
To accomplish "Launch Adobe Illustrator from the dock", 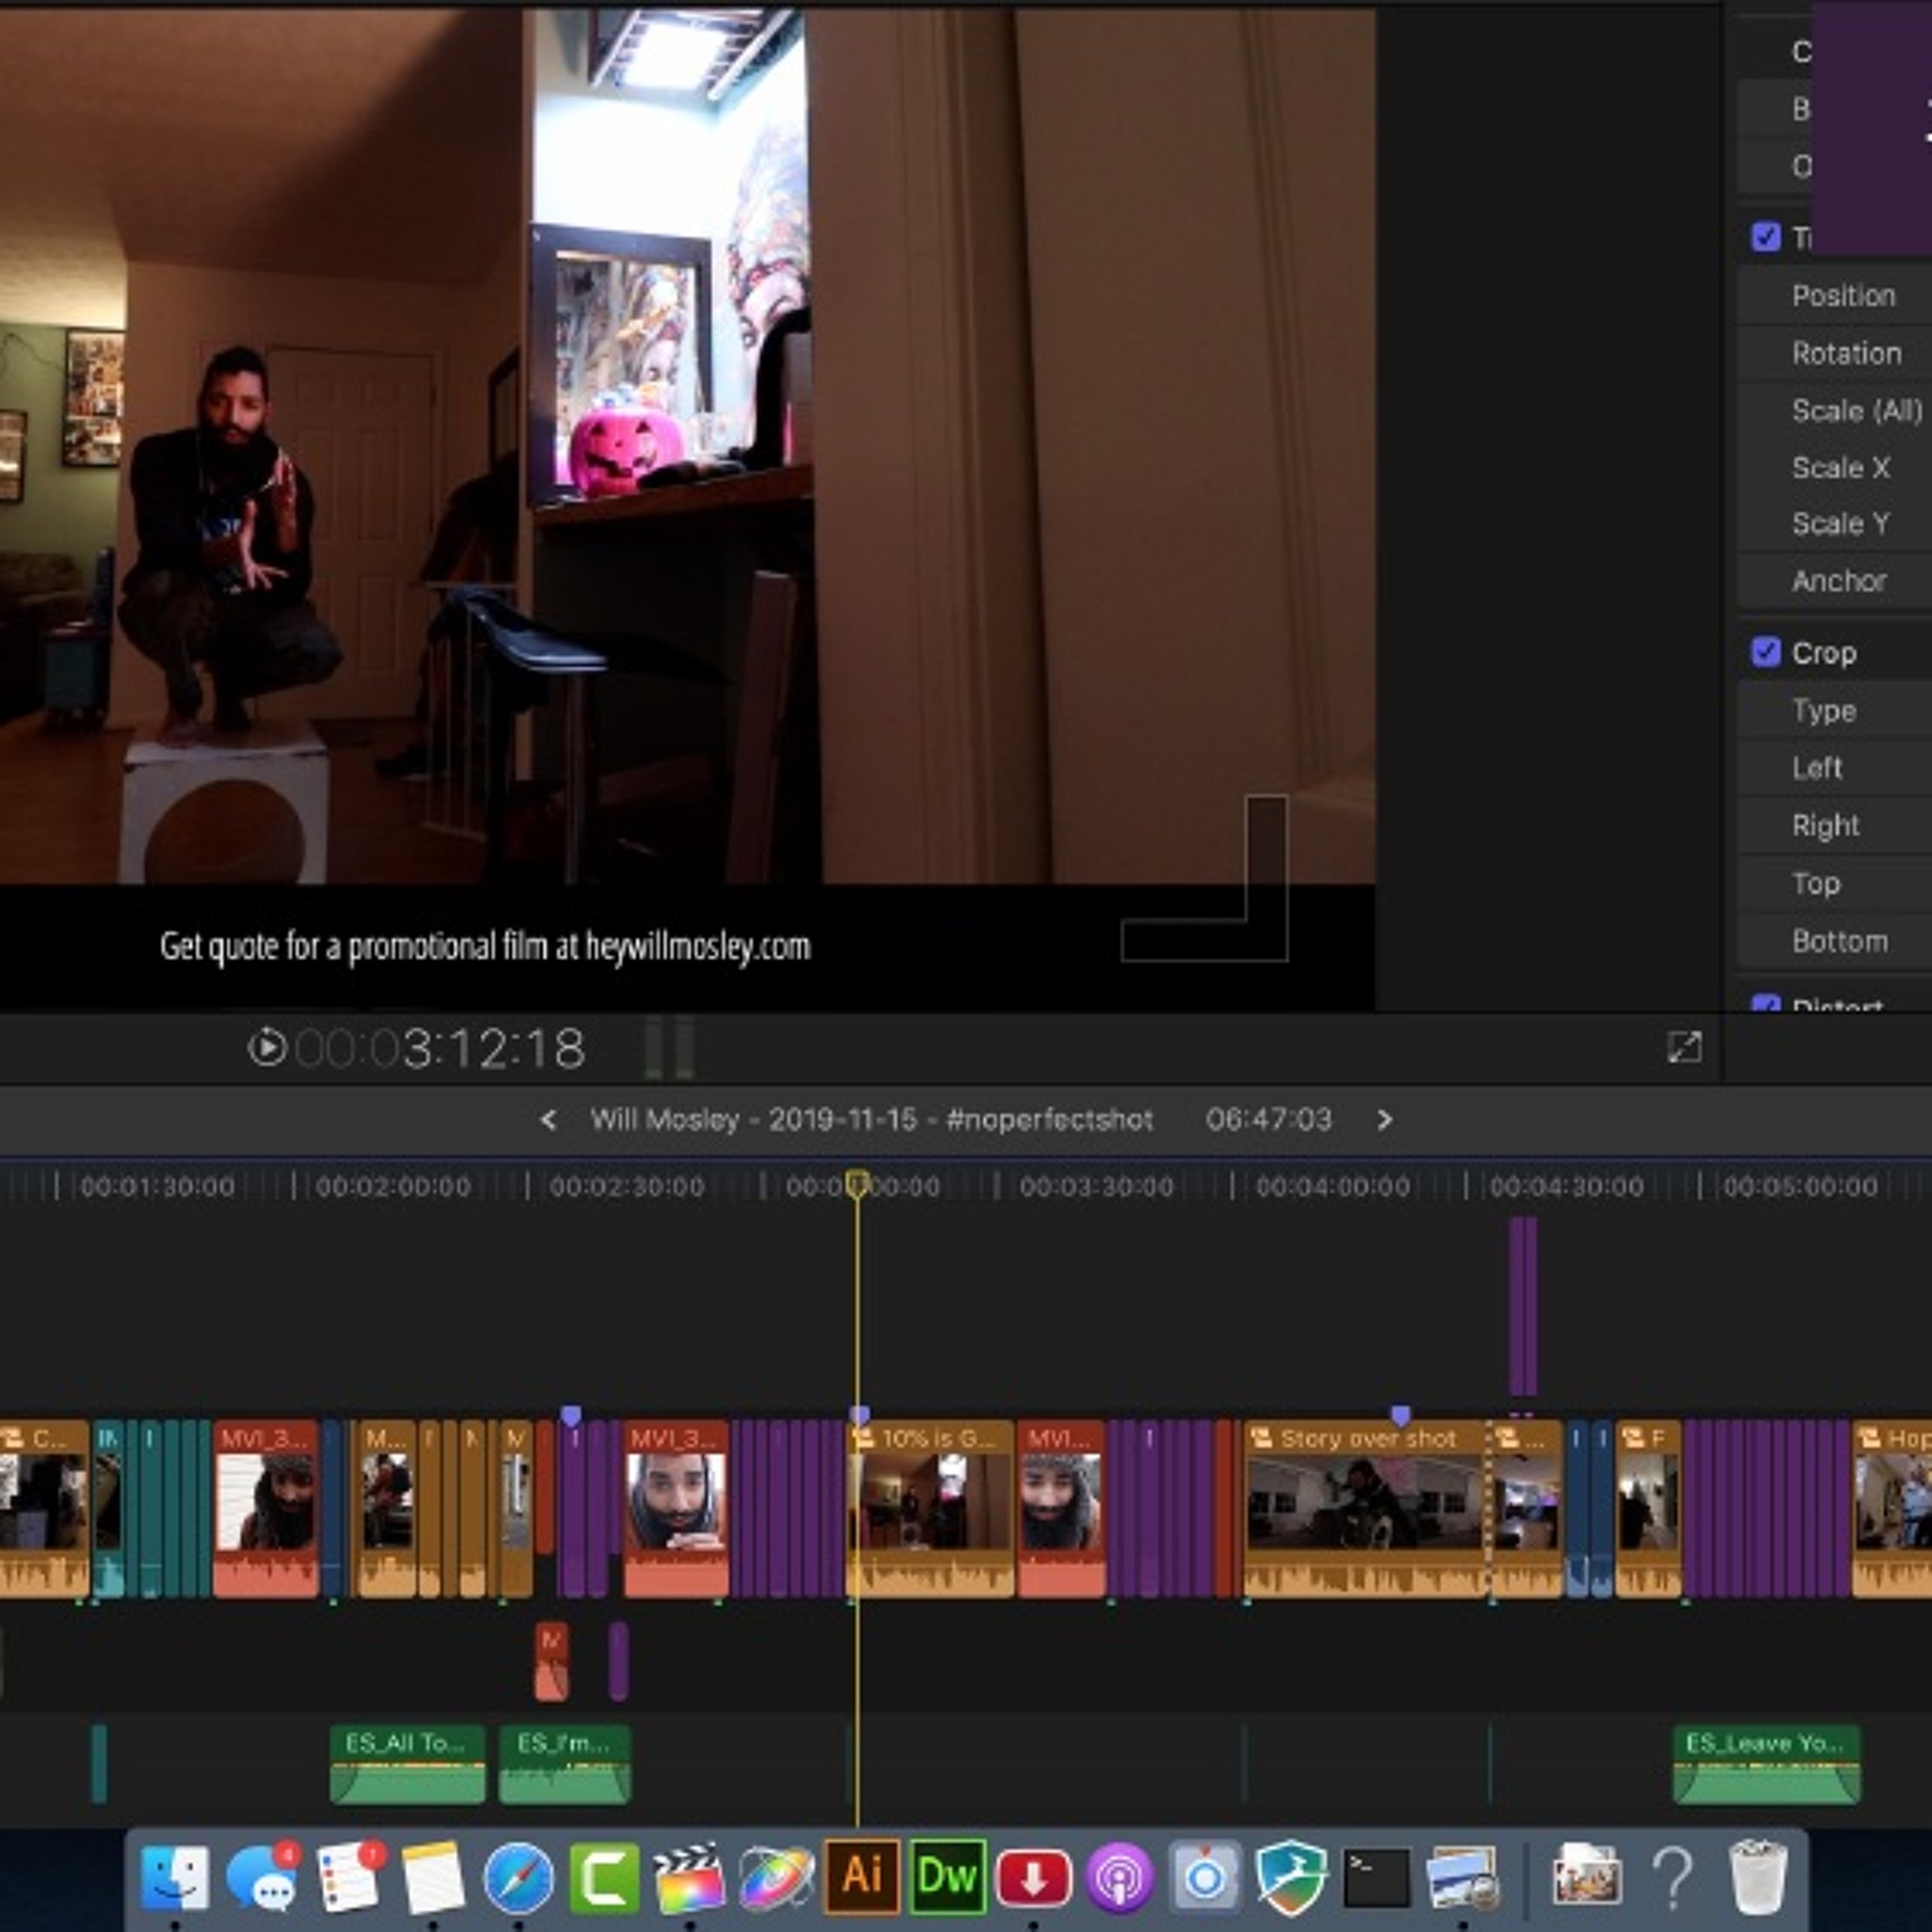I will (862, 1876).
